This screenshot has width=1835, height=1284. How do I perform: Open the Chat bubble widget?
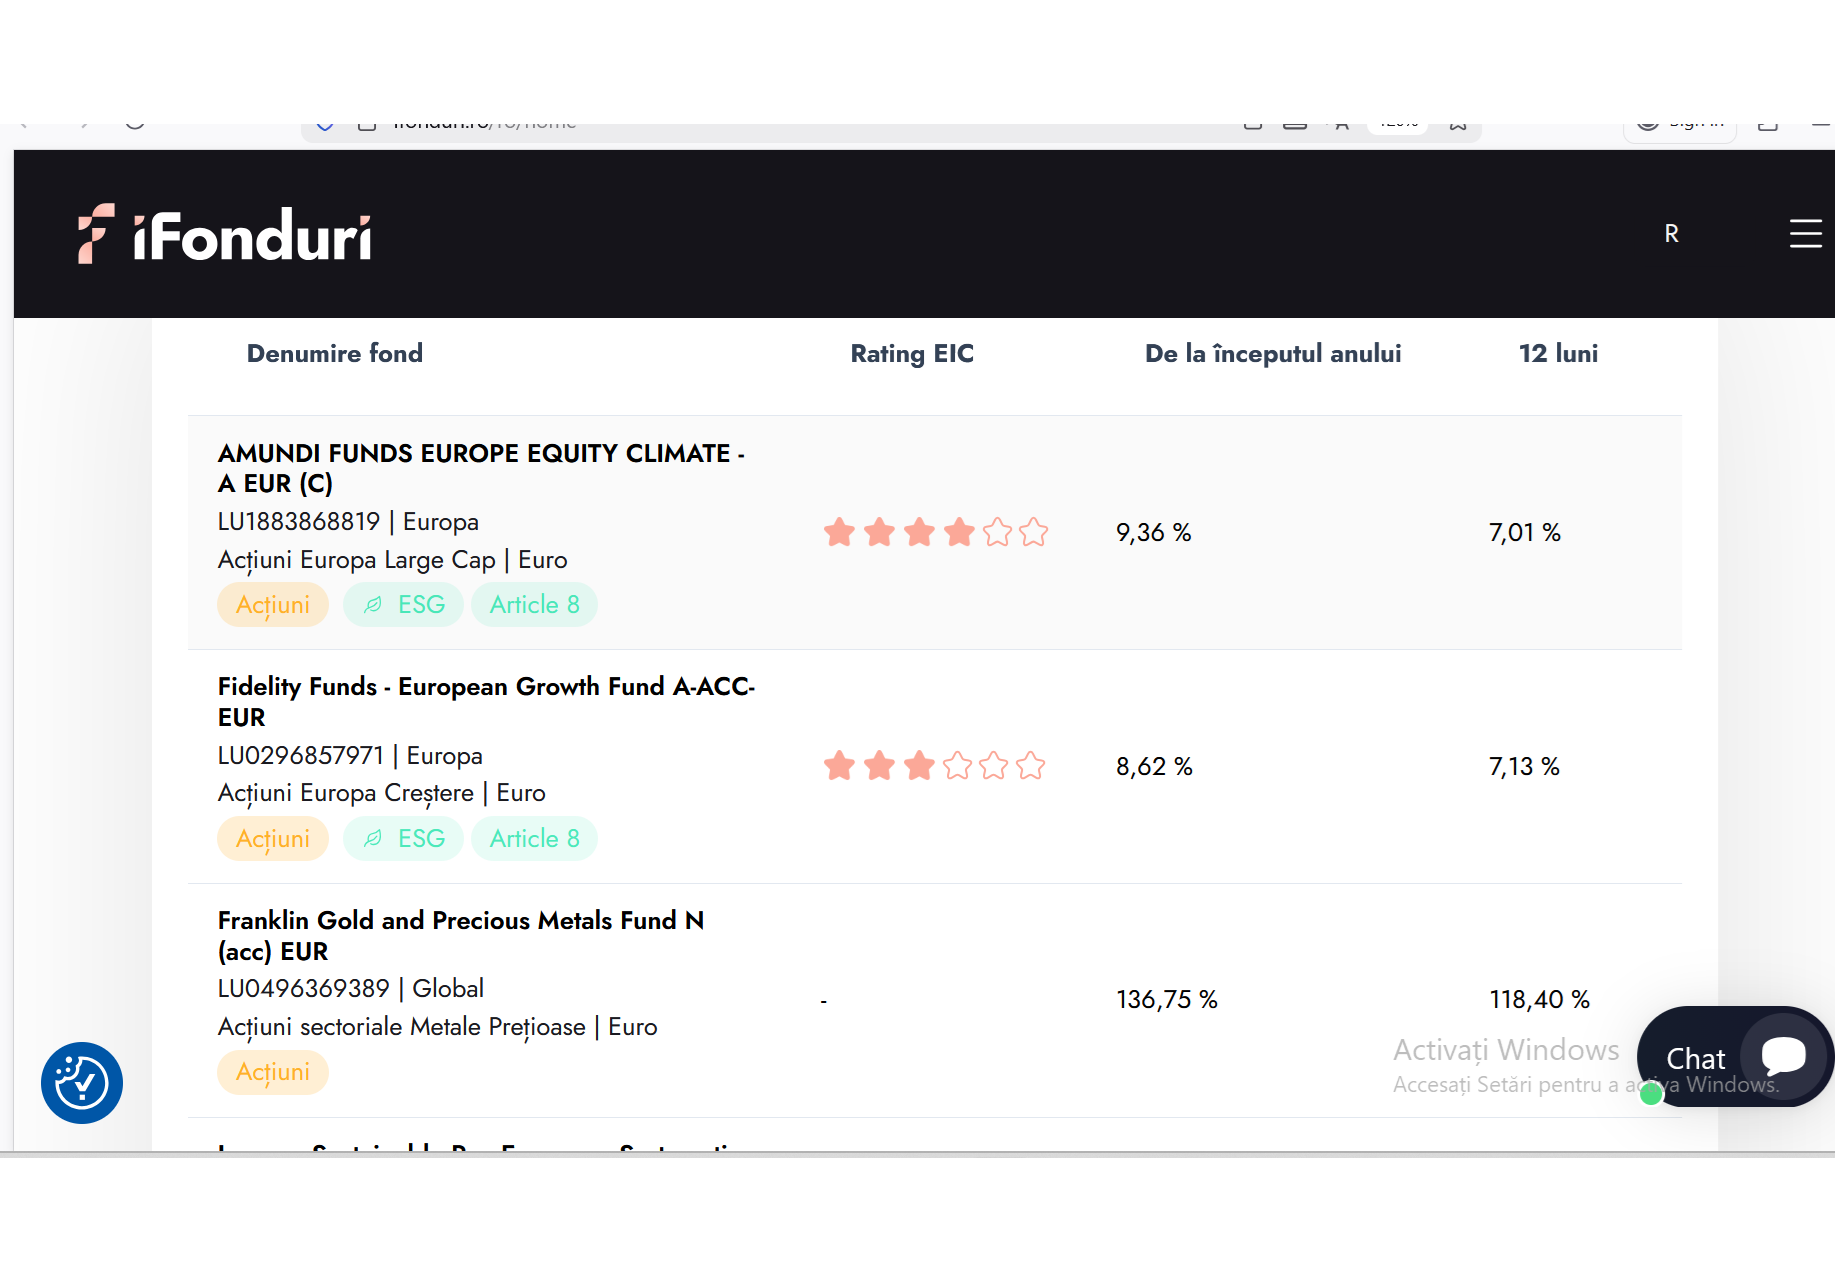[x=1734, y=1057]
